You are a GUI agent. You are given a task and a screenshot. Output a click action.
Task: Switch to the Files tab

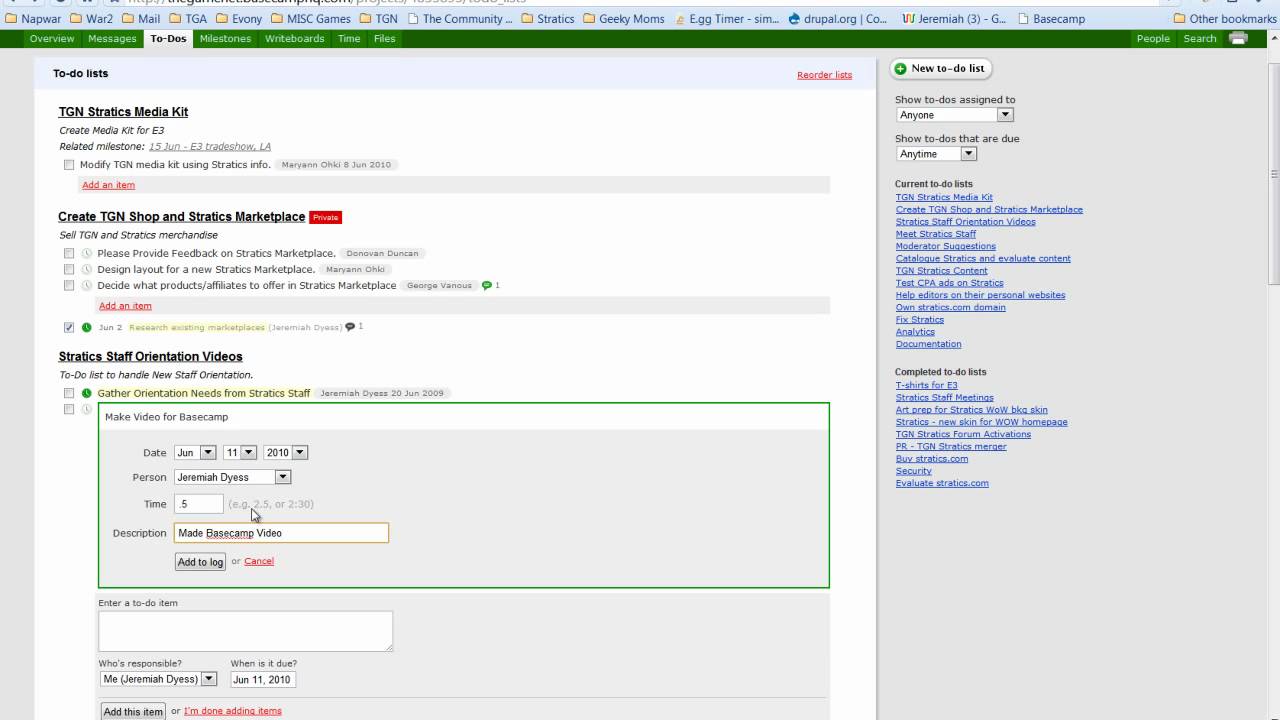pos(385,39)
